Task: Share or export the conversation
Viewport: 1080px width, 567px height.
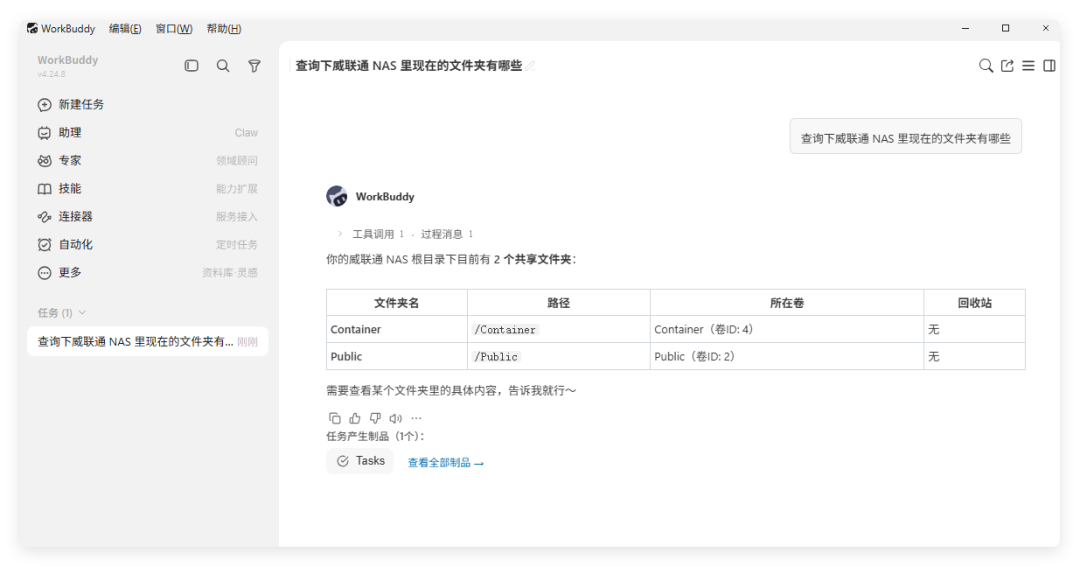Action: point(1007,65)
